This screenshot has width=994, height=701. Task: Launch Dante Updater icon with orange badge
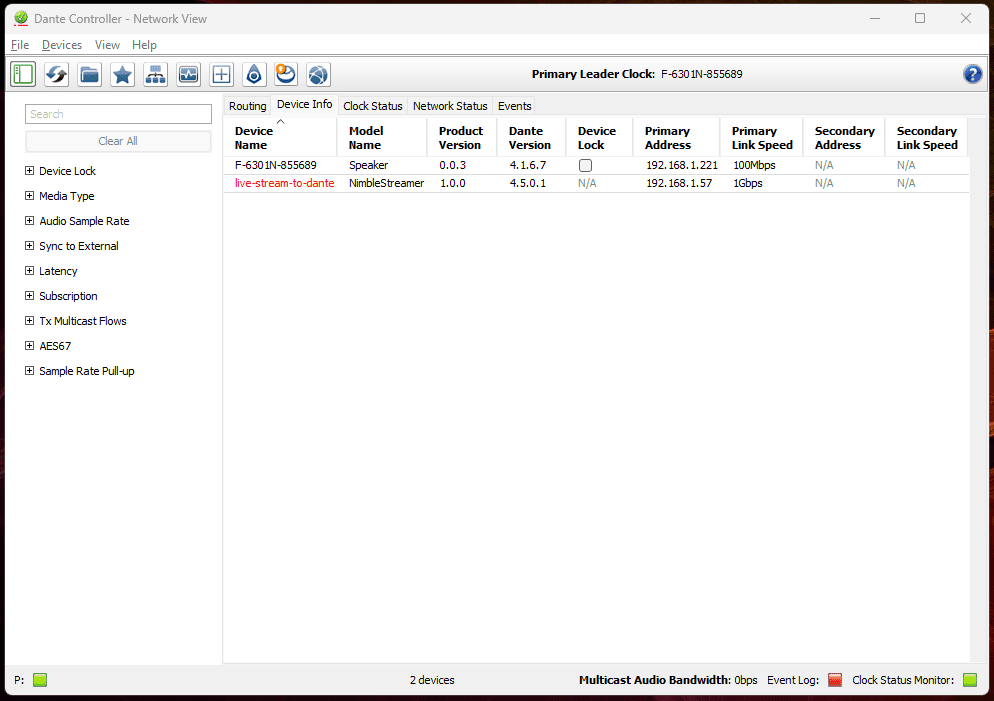pyautogui.click(x=286, y=75)
